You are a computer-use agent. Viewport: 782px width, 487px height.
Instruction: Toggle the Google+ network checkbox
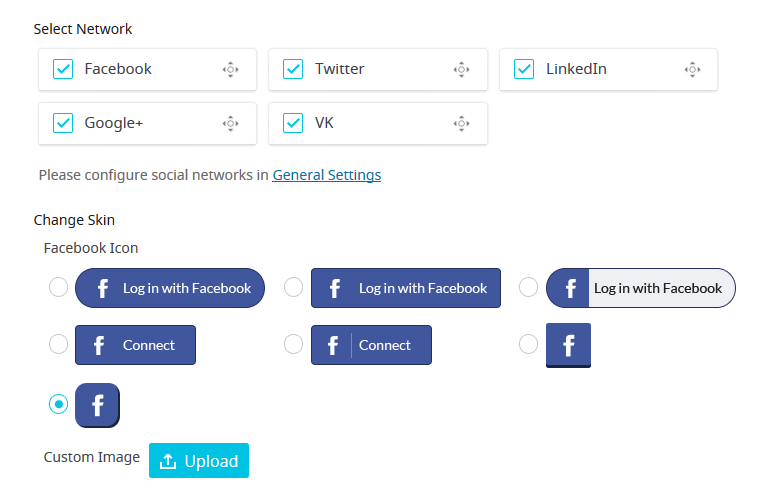point(63,123)
